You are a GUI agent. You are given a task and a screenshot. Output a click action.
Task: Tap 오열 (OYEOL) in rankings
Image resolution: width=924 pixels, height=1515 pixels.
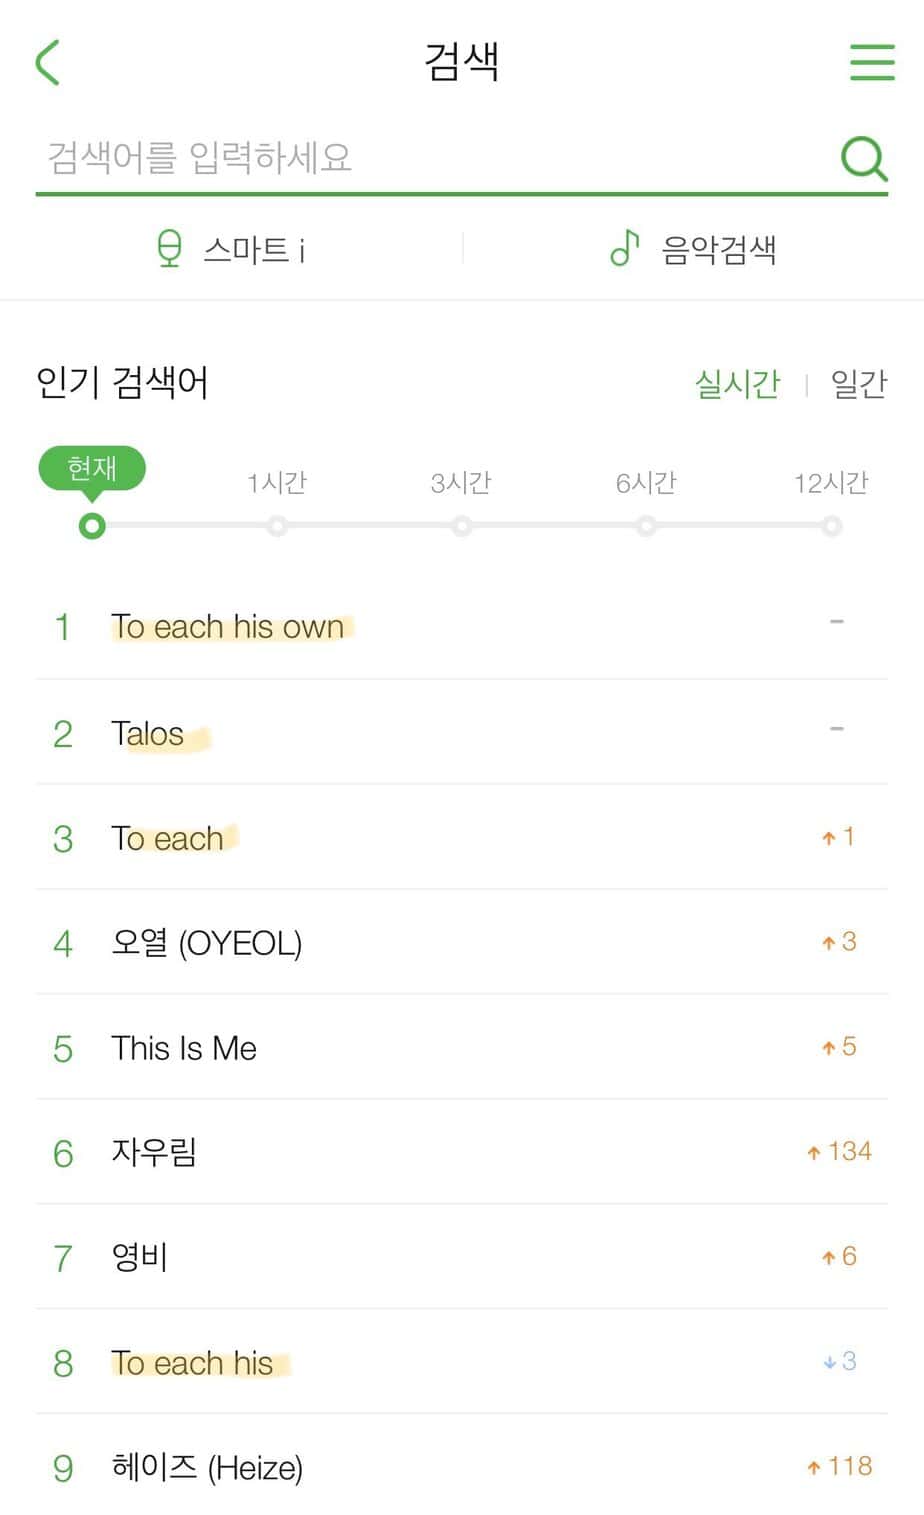(x=207, y=943)
